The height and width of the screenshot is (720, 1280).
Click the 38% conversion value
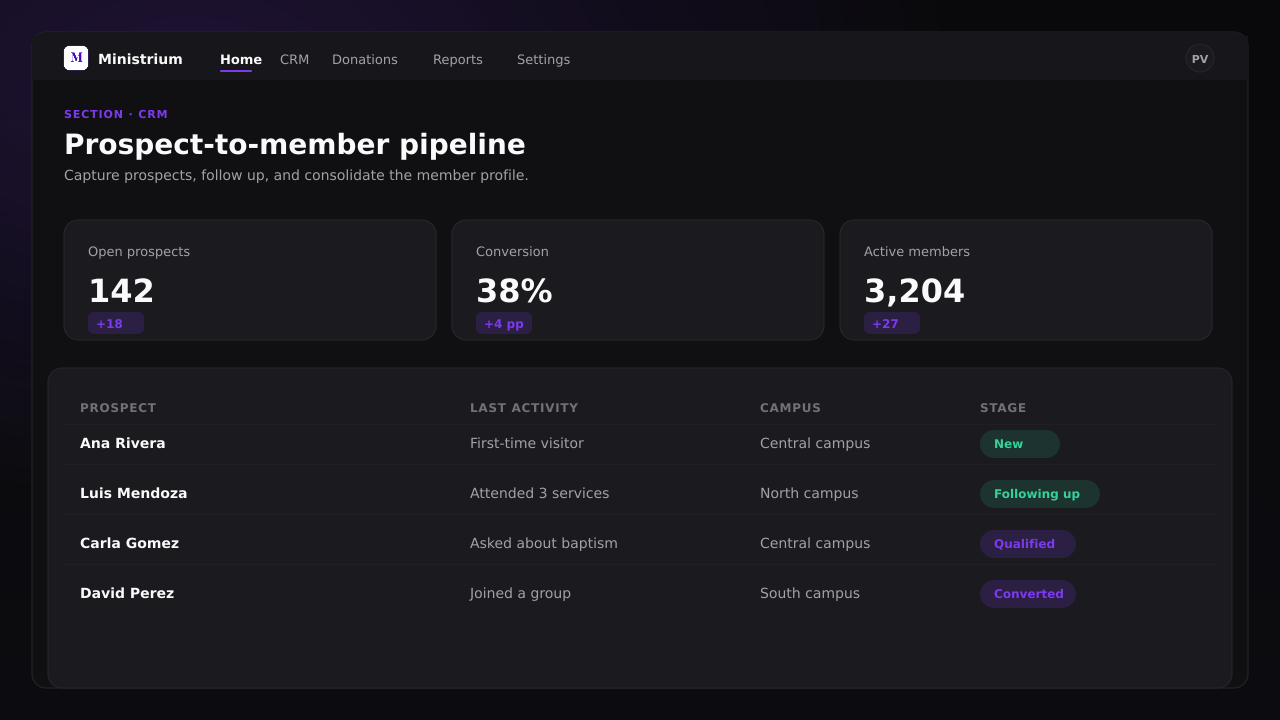point(514,291)
